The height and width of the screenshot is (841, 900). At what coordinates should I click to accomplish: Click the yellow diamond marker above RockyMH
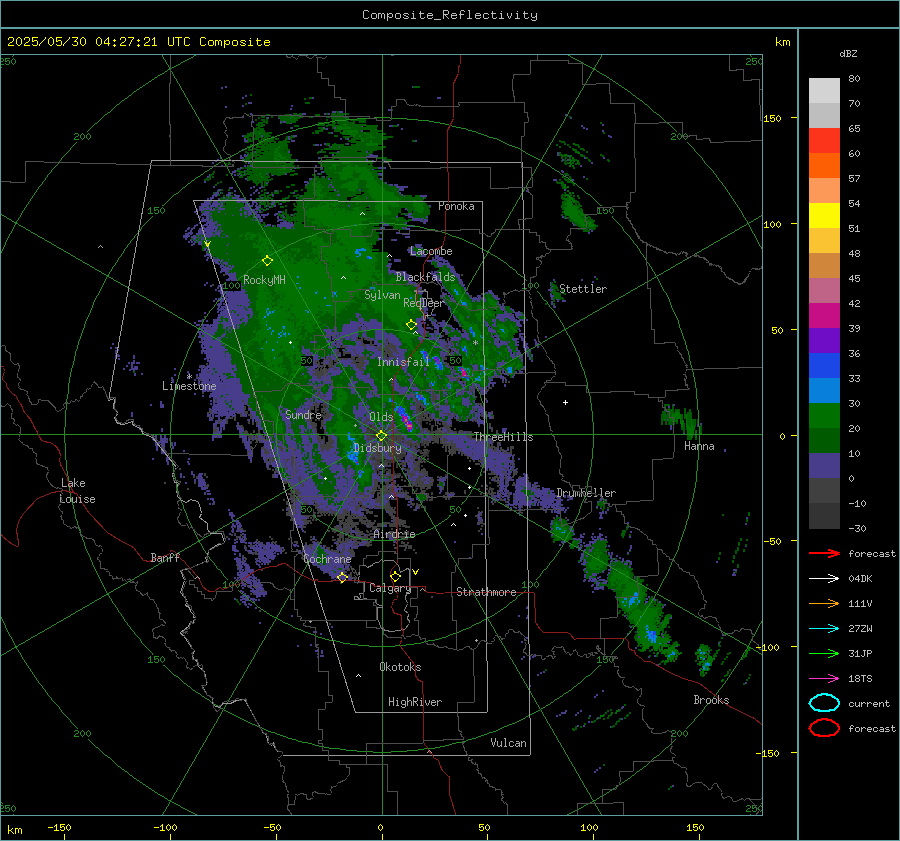(267, 261)
